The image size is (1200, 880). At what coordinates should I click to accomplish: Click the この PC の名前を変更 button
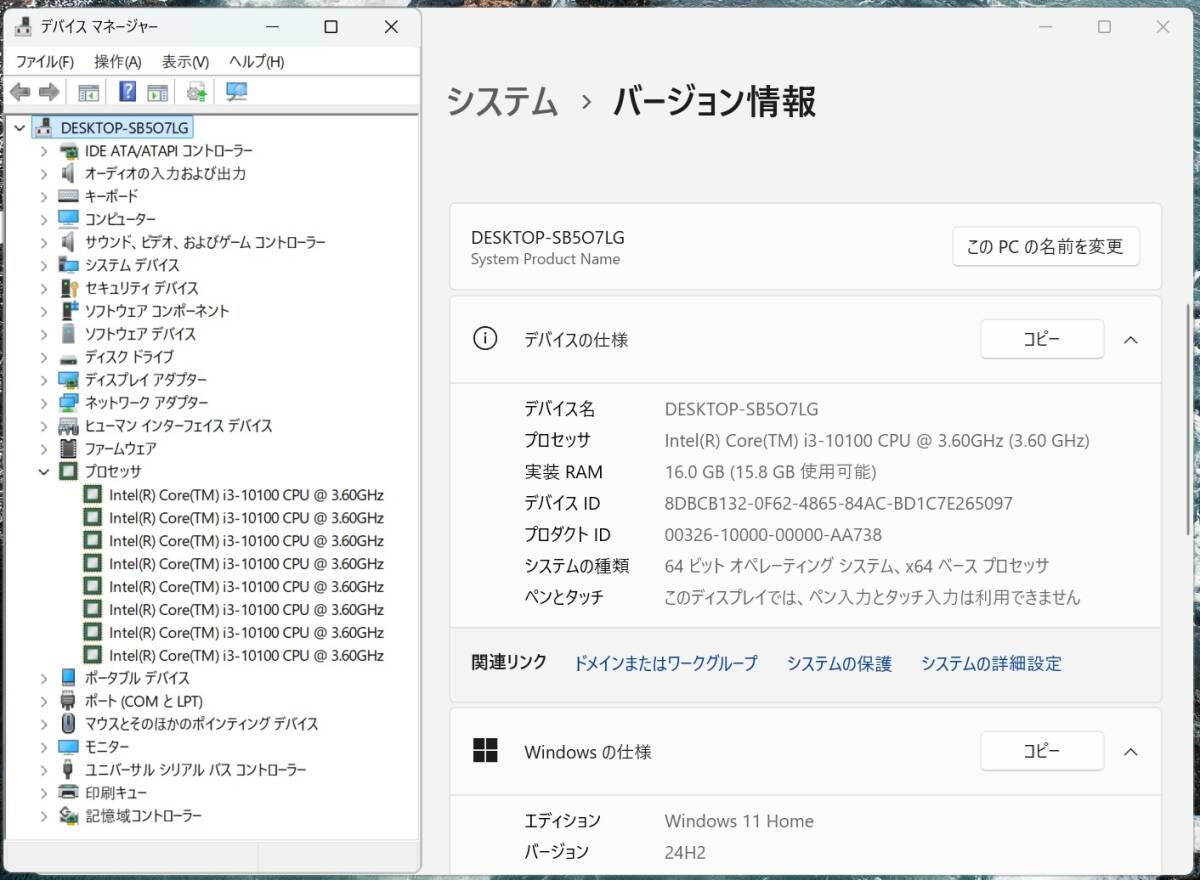1045,246
